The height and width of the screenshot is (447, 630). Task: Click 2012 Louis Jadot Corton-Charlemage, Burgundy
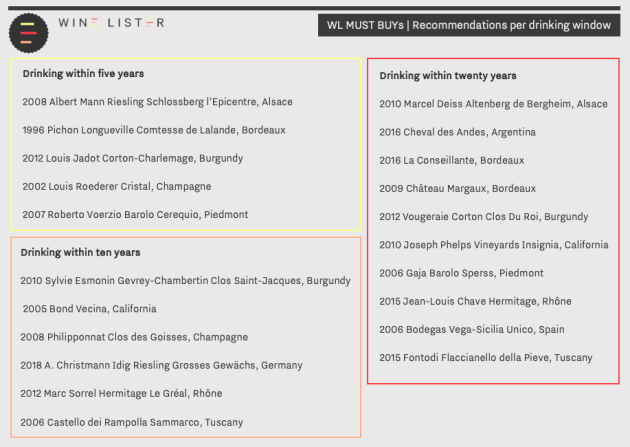click(133, 158)
